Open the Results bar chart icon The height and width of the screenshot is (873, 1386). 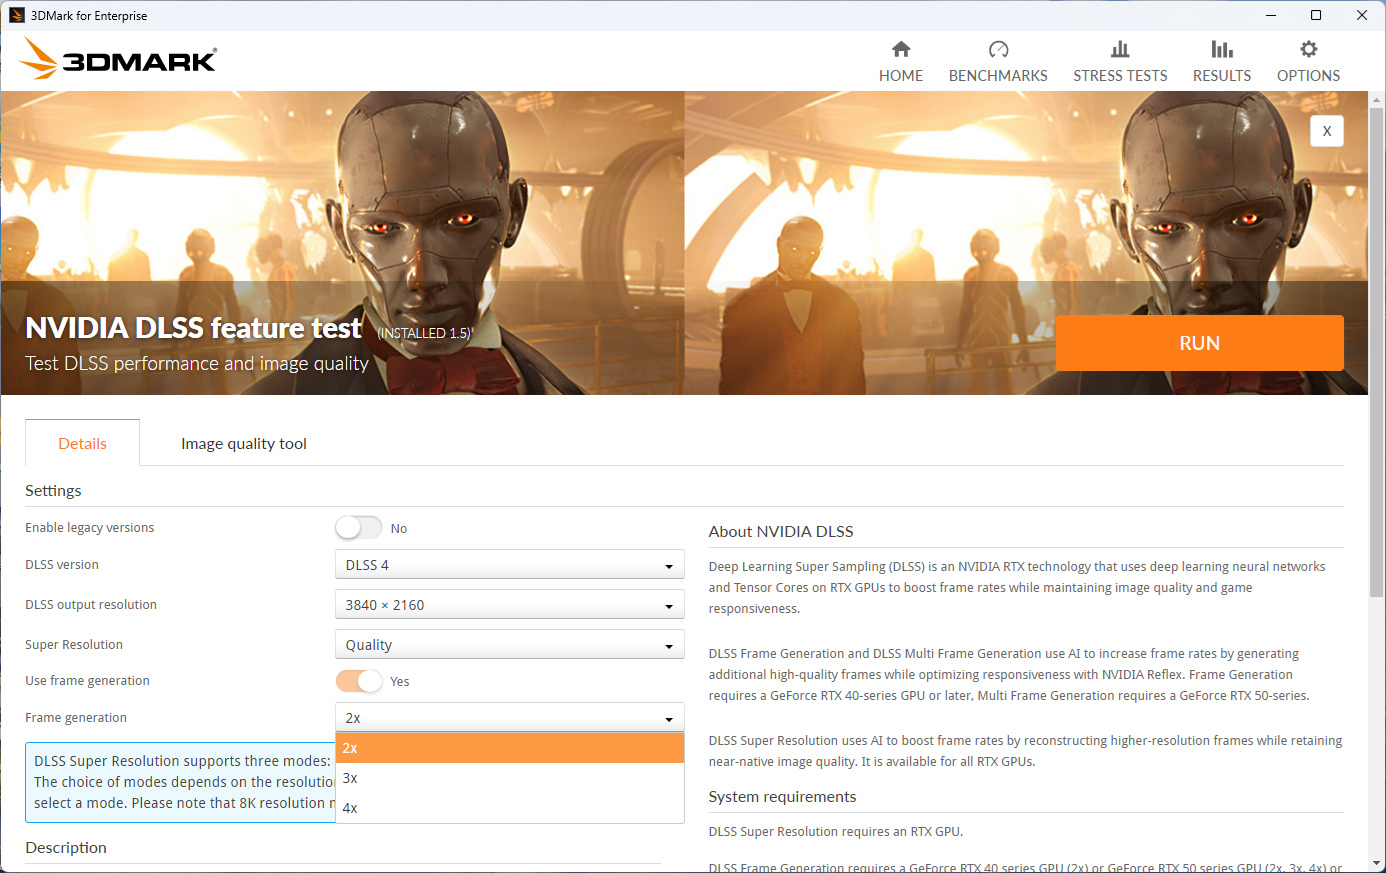(1221, 50)
